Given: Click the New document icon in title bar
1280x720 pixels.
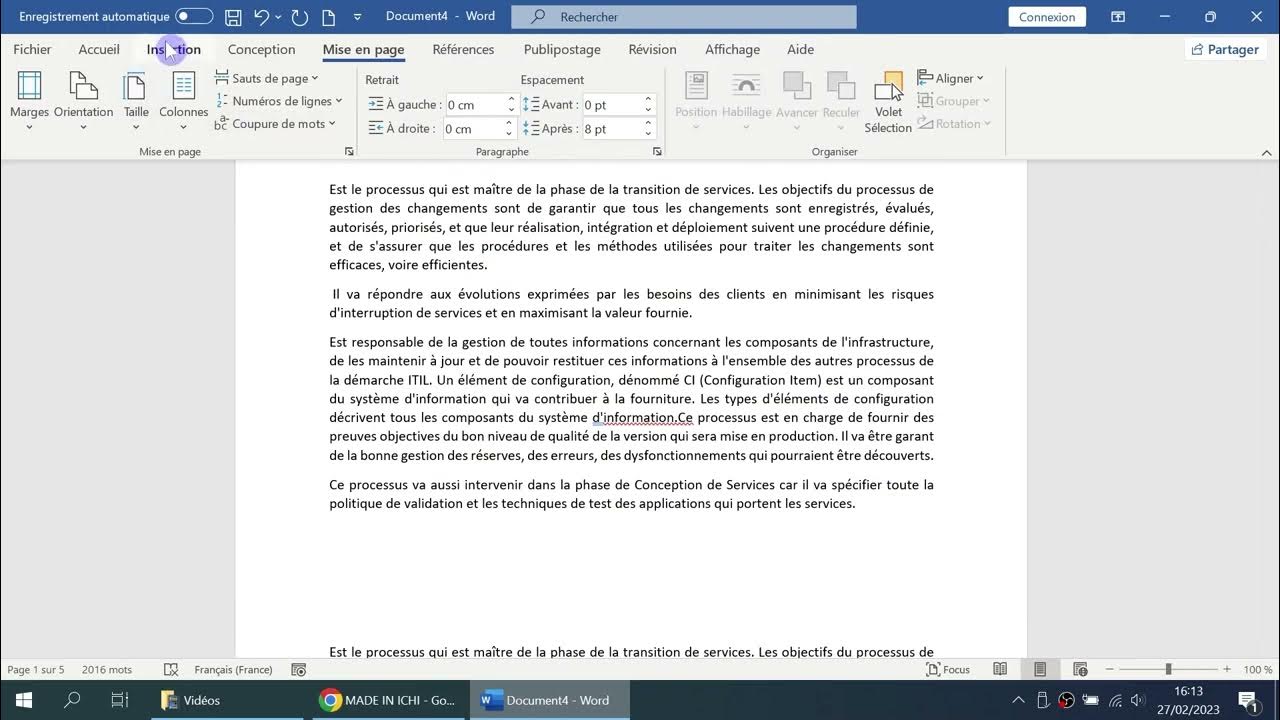Looking at the screenshot, I should [x=328, y=17].
